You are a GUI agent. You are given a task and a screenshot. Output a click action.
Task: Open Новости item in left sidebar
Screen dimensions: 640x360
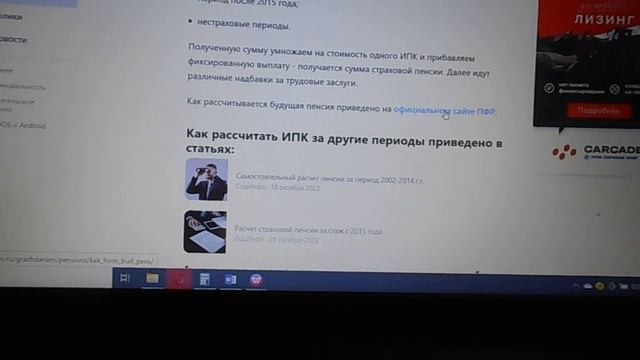(13, 40)
